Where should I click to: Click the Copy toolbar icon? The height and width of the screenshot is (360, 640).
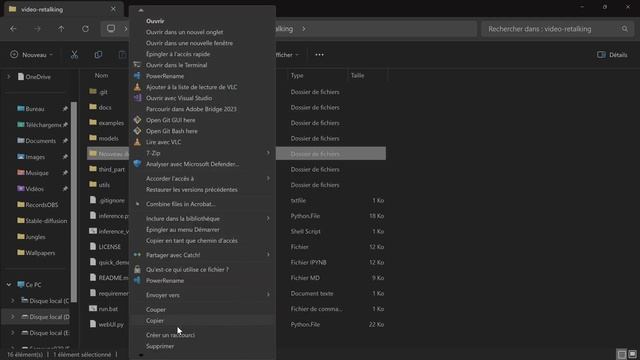coord(98,55)
